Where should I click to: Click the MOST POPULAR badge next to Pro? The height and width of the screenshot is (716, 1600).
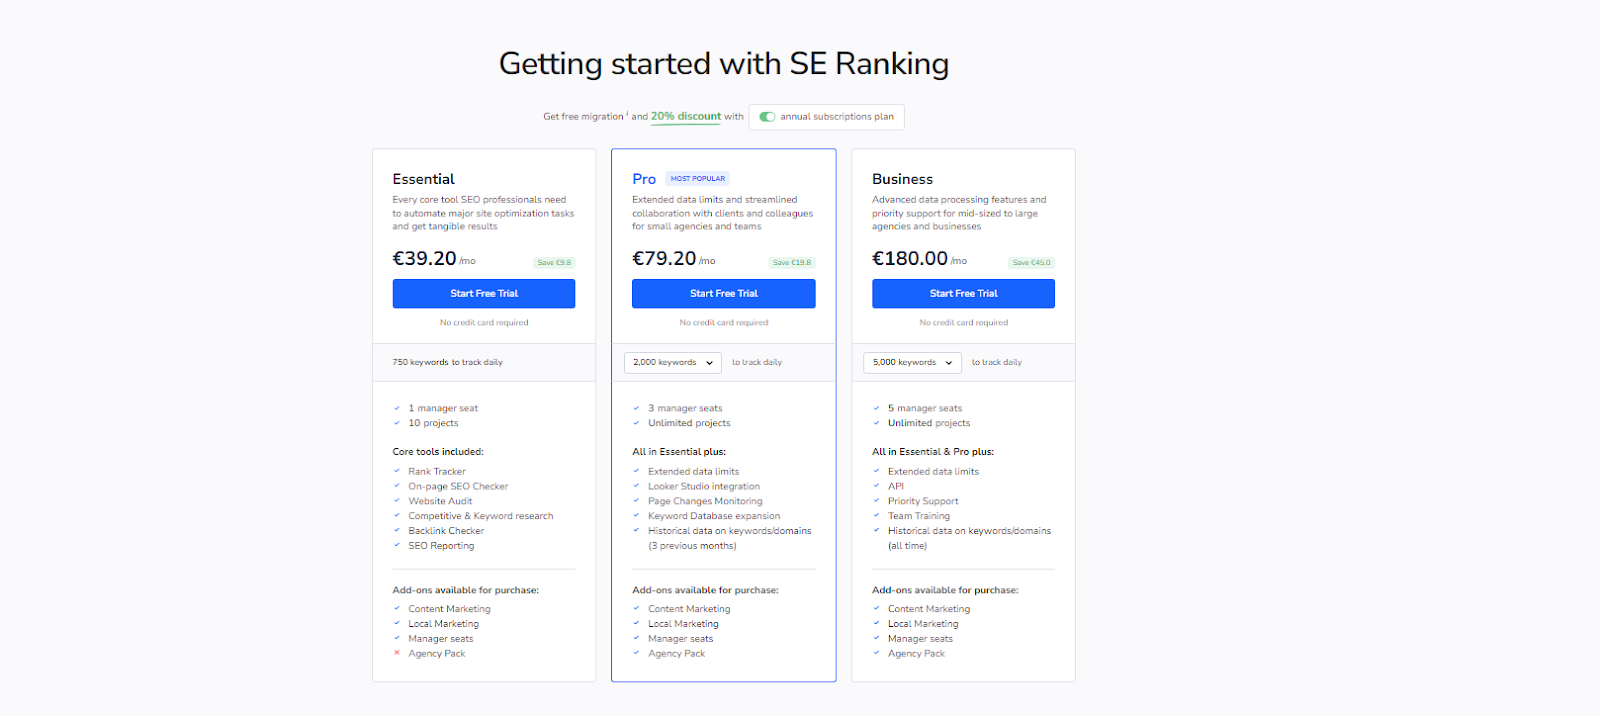[x=698, y=179]
